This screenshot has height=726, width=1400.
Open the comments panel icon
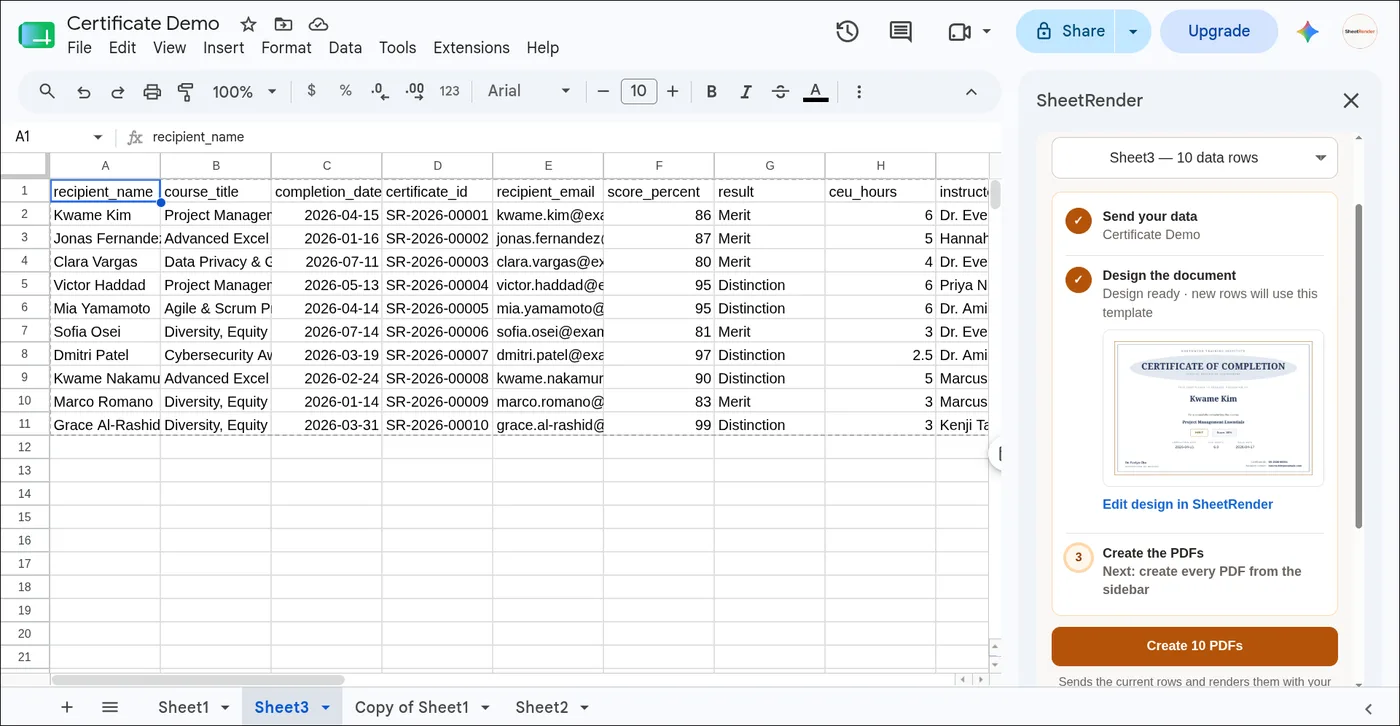(x=900, y=31)
